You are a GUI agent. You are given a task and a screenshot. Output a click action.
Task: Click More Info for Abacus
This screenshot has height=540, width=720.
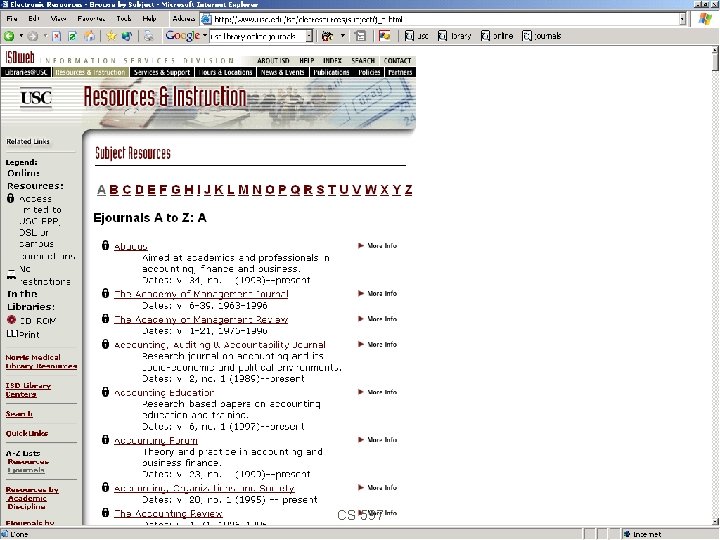(x=377, y=246)
